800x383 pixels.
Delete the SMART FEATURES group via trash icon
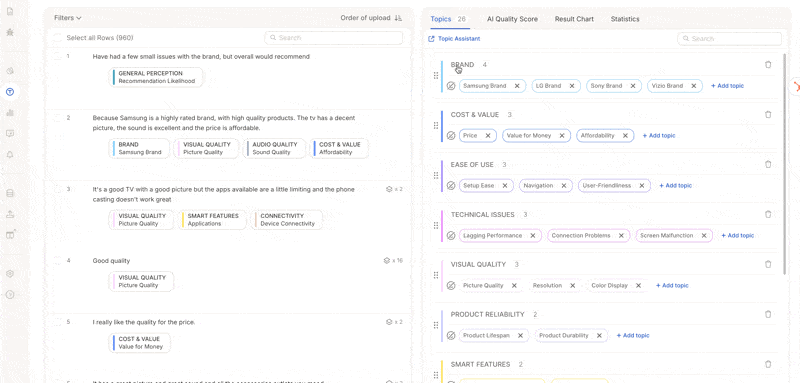(x=768, y=364)
